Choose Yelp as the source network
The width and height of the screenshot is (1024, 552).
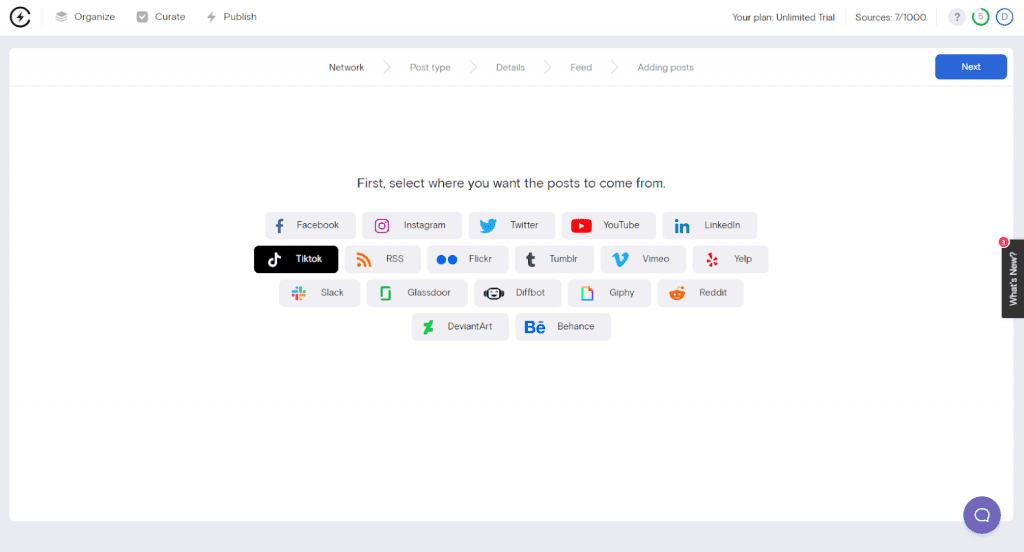(x=730, y=259)
